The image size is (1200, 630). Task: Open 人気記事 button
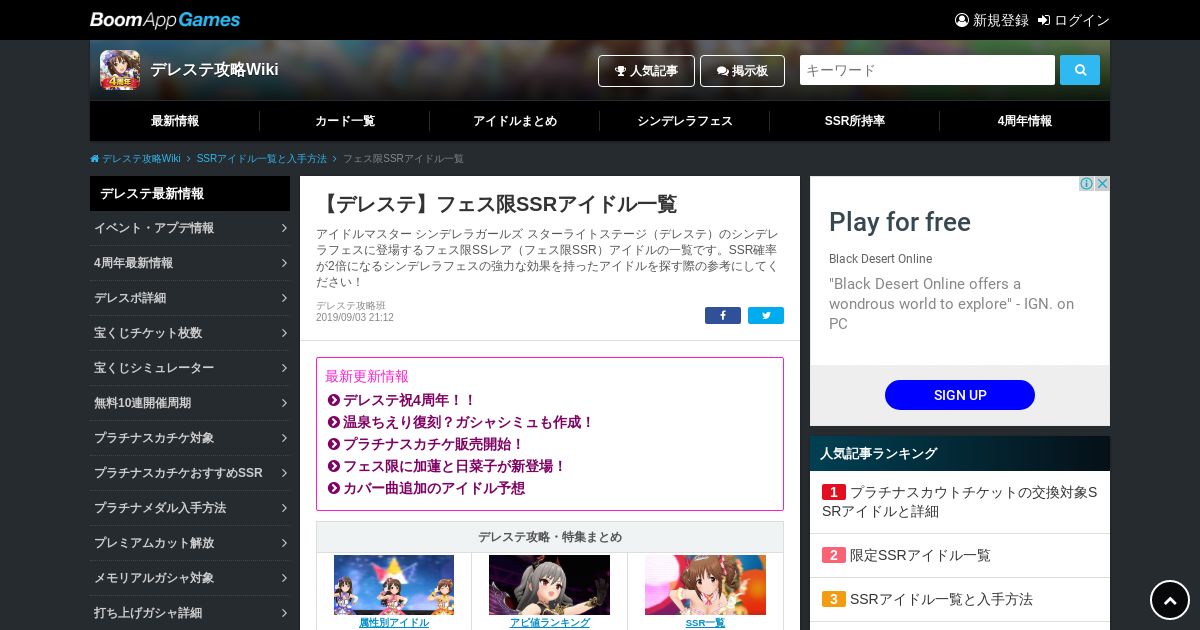pyautogui.click(x=646, y=71)
